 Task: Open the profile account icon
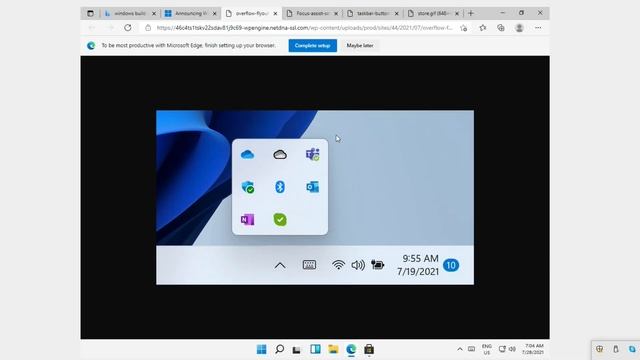[x=519, y=28]
